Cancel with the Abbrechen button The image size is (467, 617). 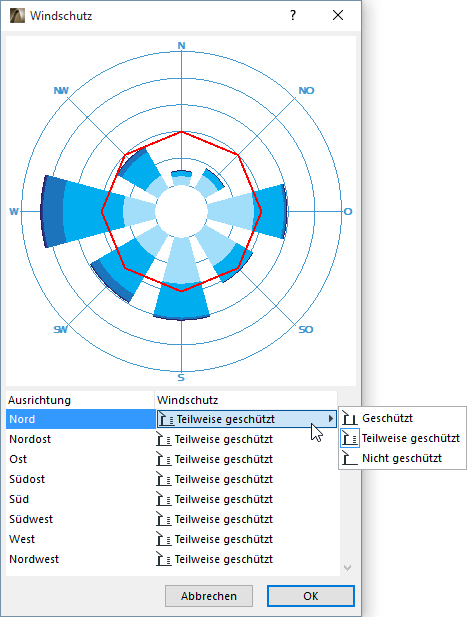point(209,596)
